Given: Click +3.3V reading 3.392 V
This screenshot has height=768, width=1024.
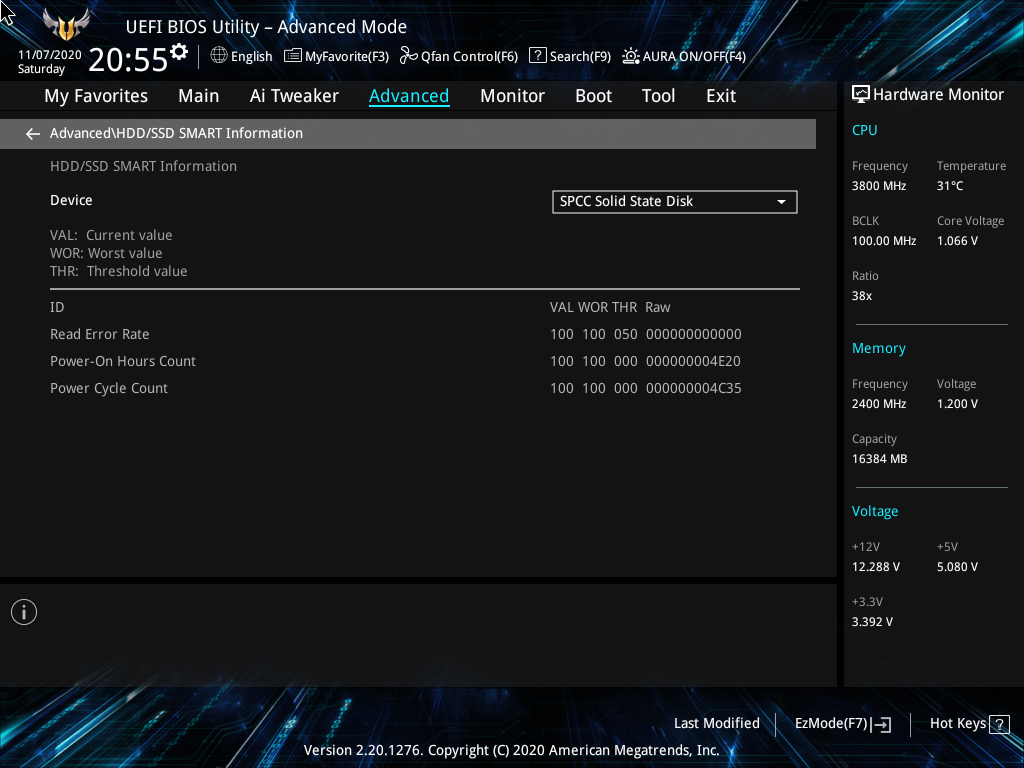Looking at the screenshot, I should pos(872,622).
